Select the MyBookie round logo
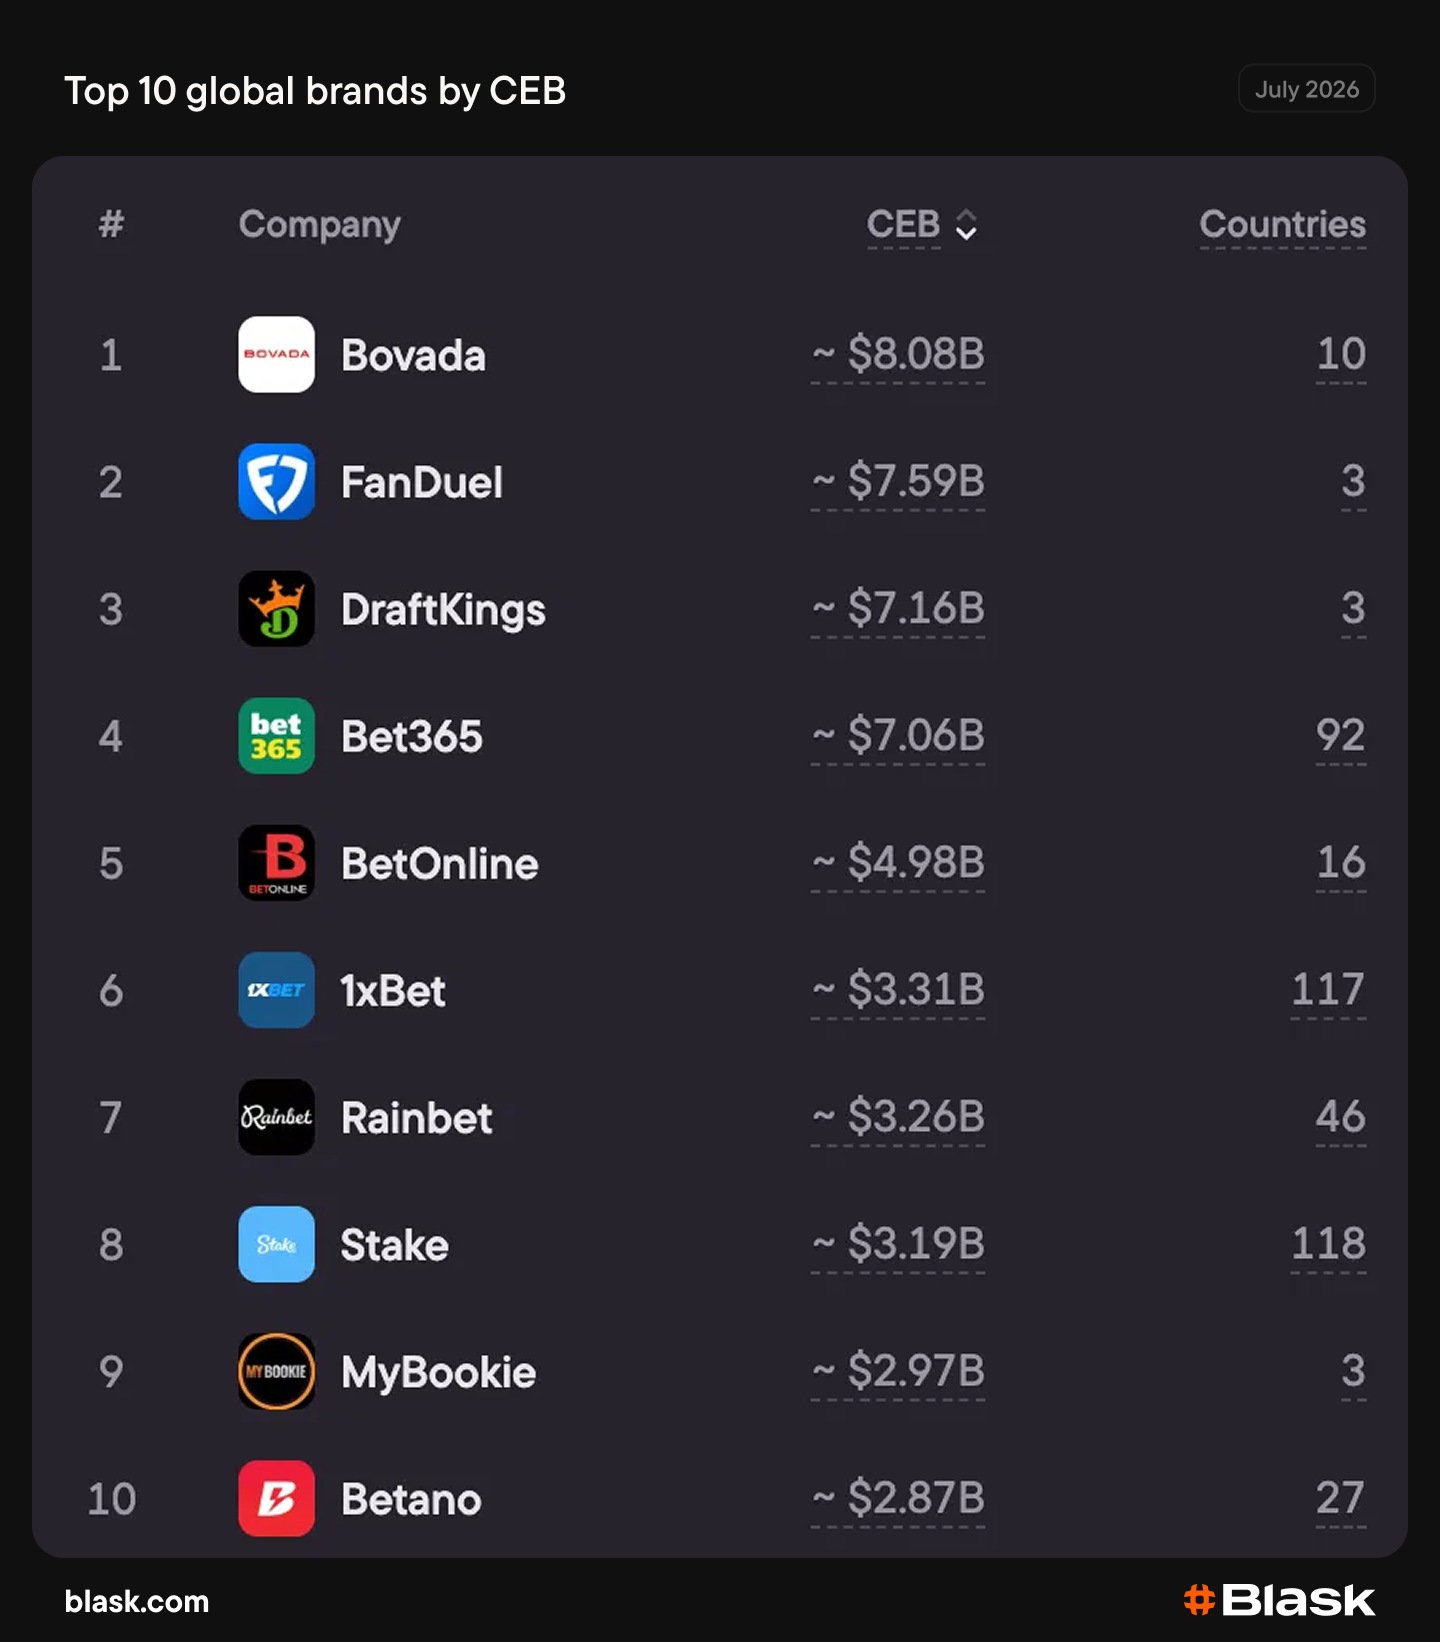This screenshot has height=1642, width=1440. (276, 1371)
